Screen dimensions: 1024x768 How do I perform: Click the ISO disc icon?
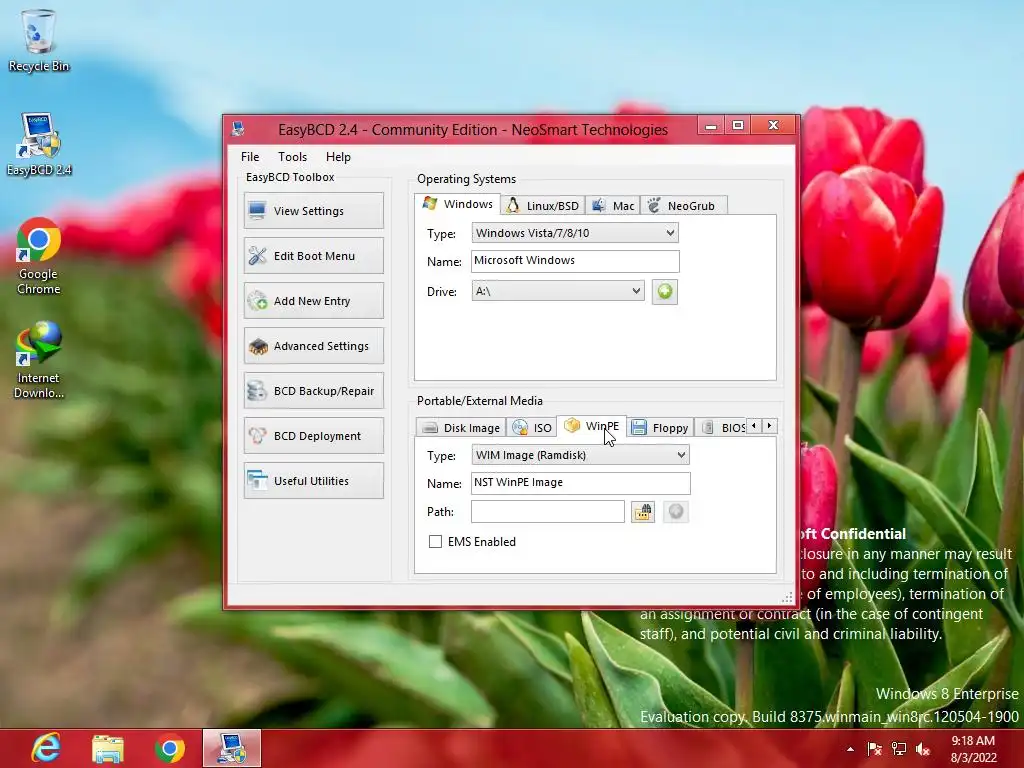[x=520, y=427]
